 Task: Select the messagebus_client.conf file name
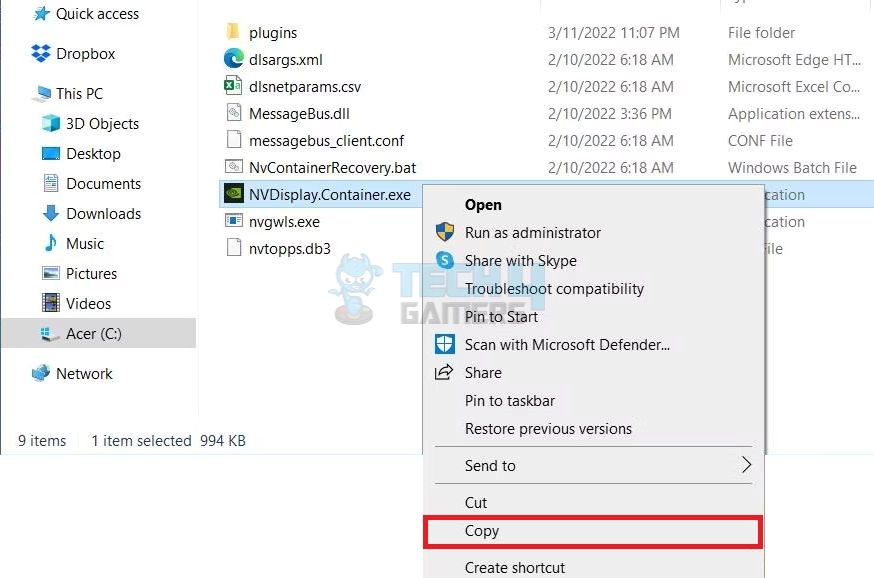tap(327, 140)
